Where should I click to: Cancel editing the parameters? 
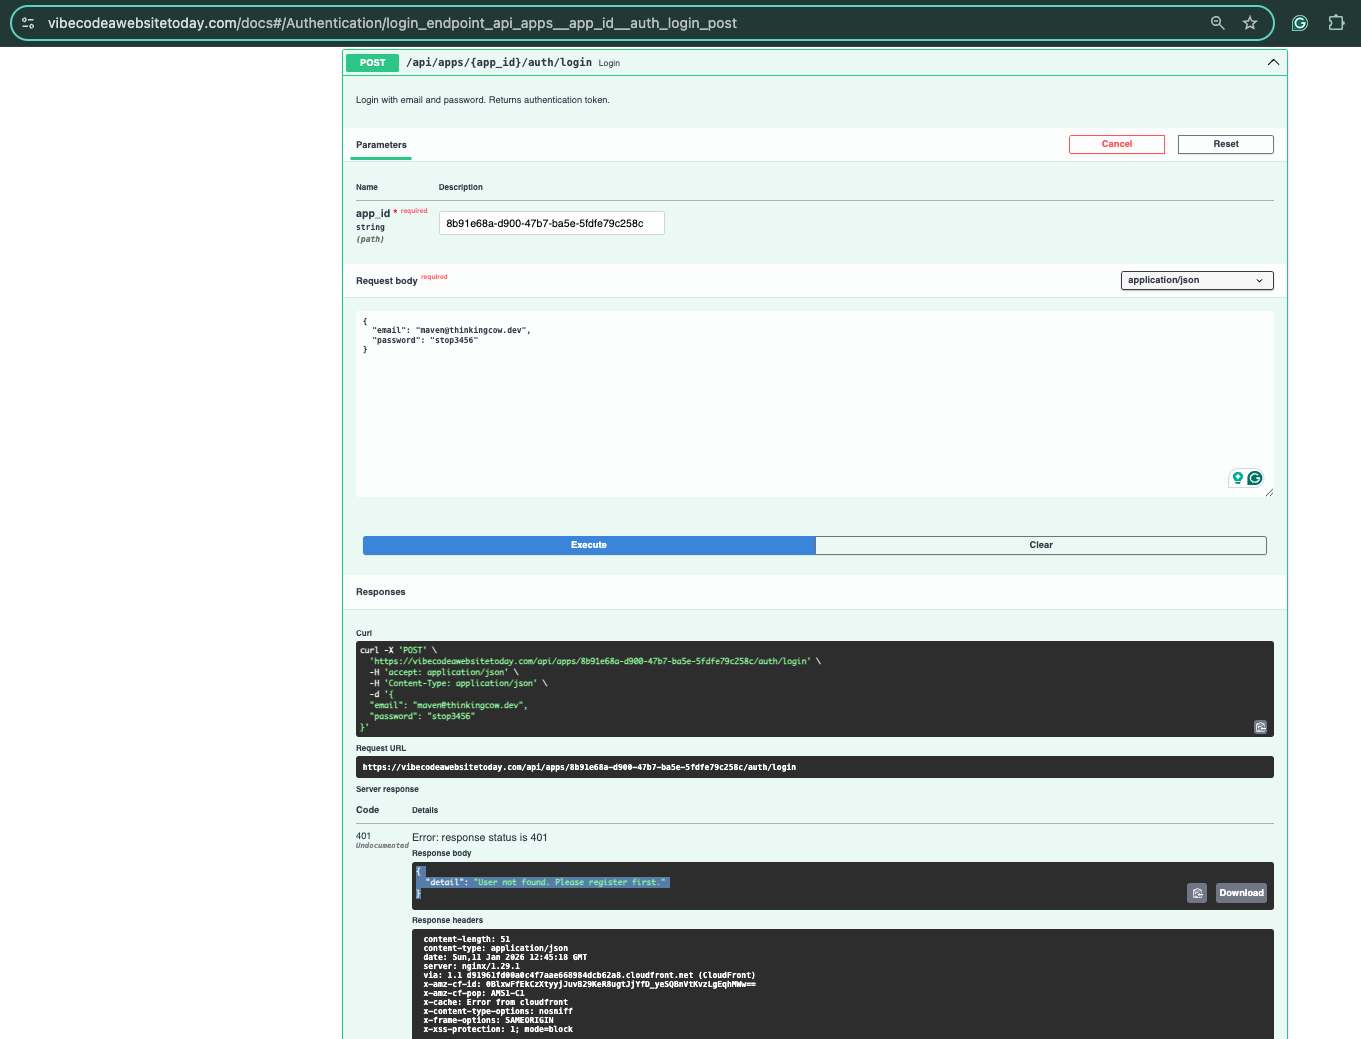(x=1116, y=144)
